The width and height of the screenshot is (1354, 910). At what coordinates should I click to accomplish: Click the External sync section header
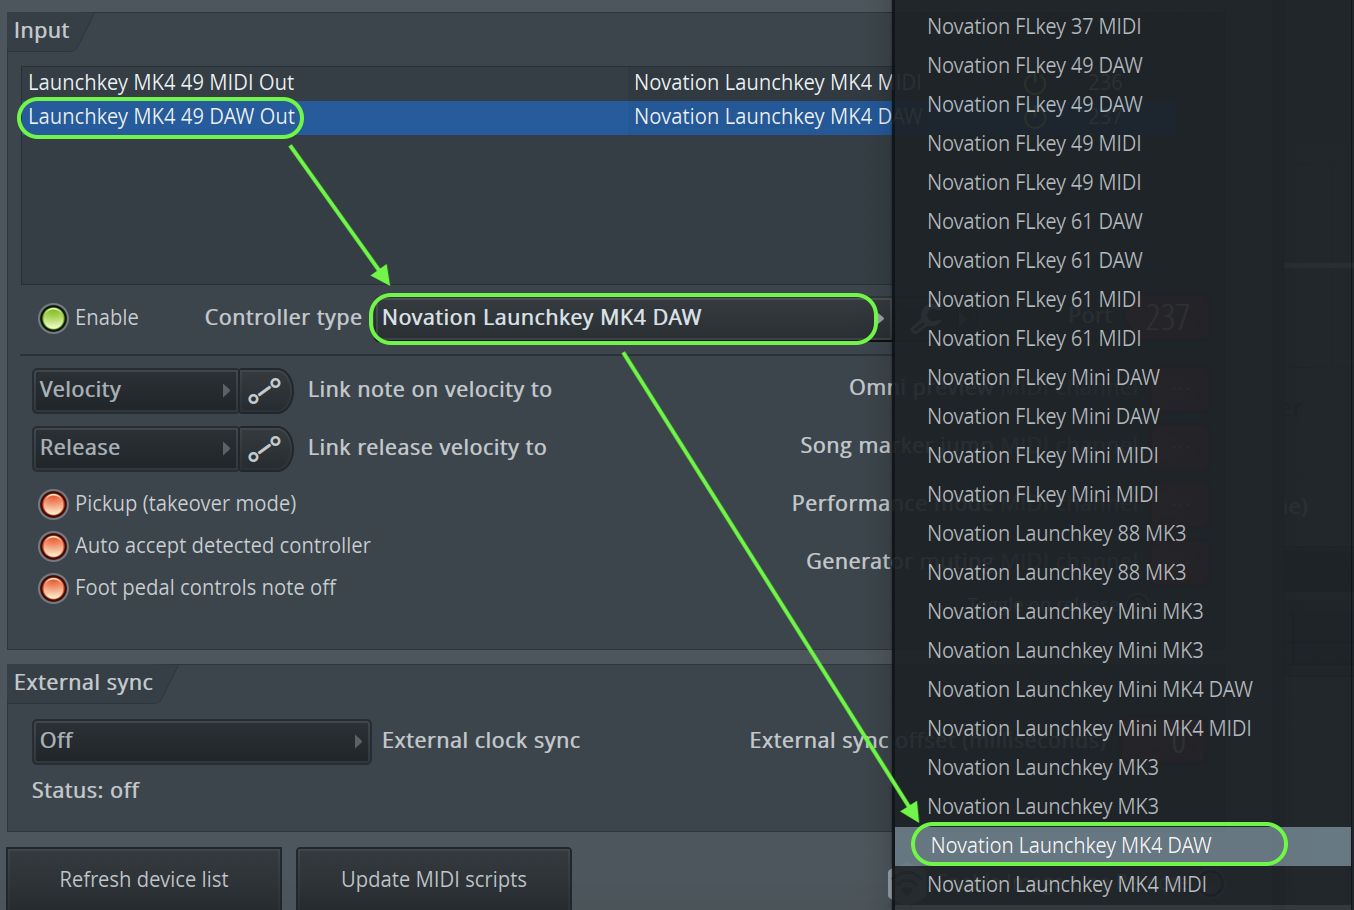pos(84,683)
